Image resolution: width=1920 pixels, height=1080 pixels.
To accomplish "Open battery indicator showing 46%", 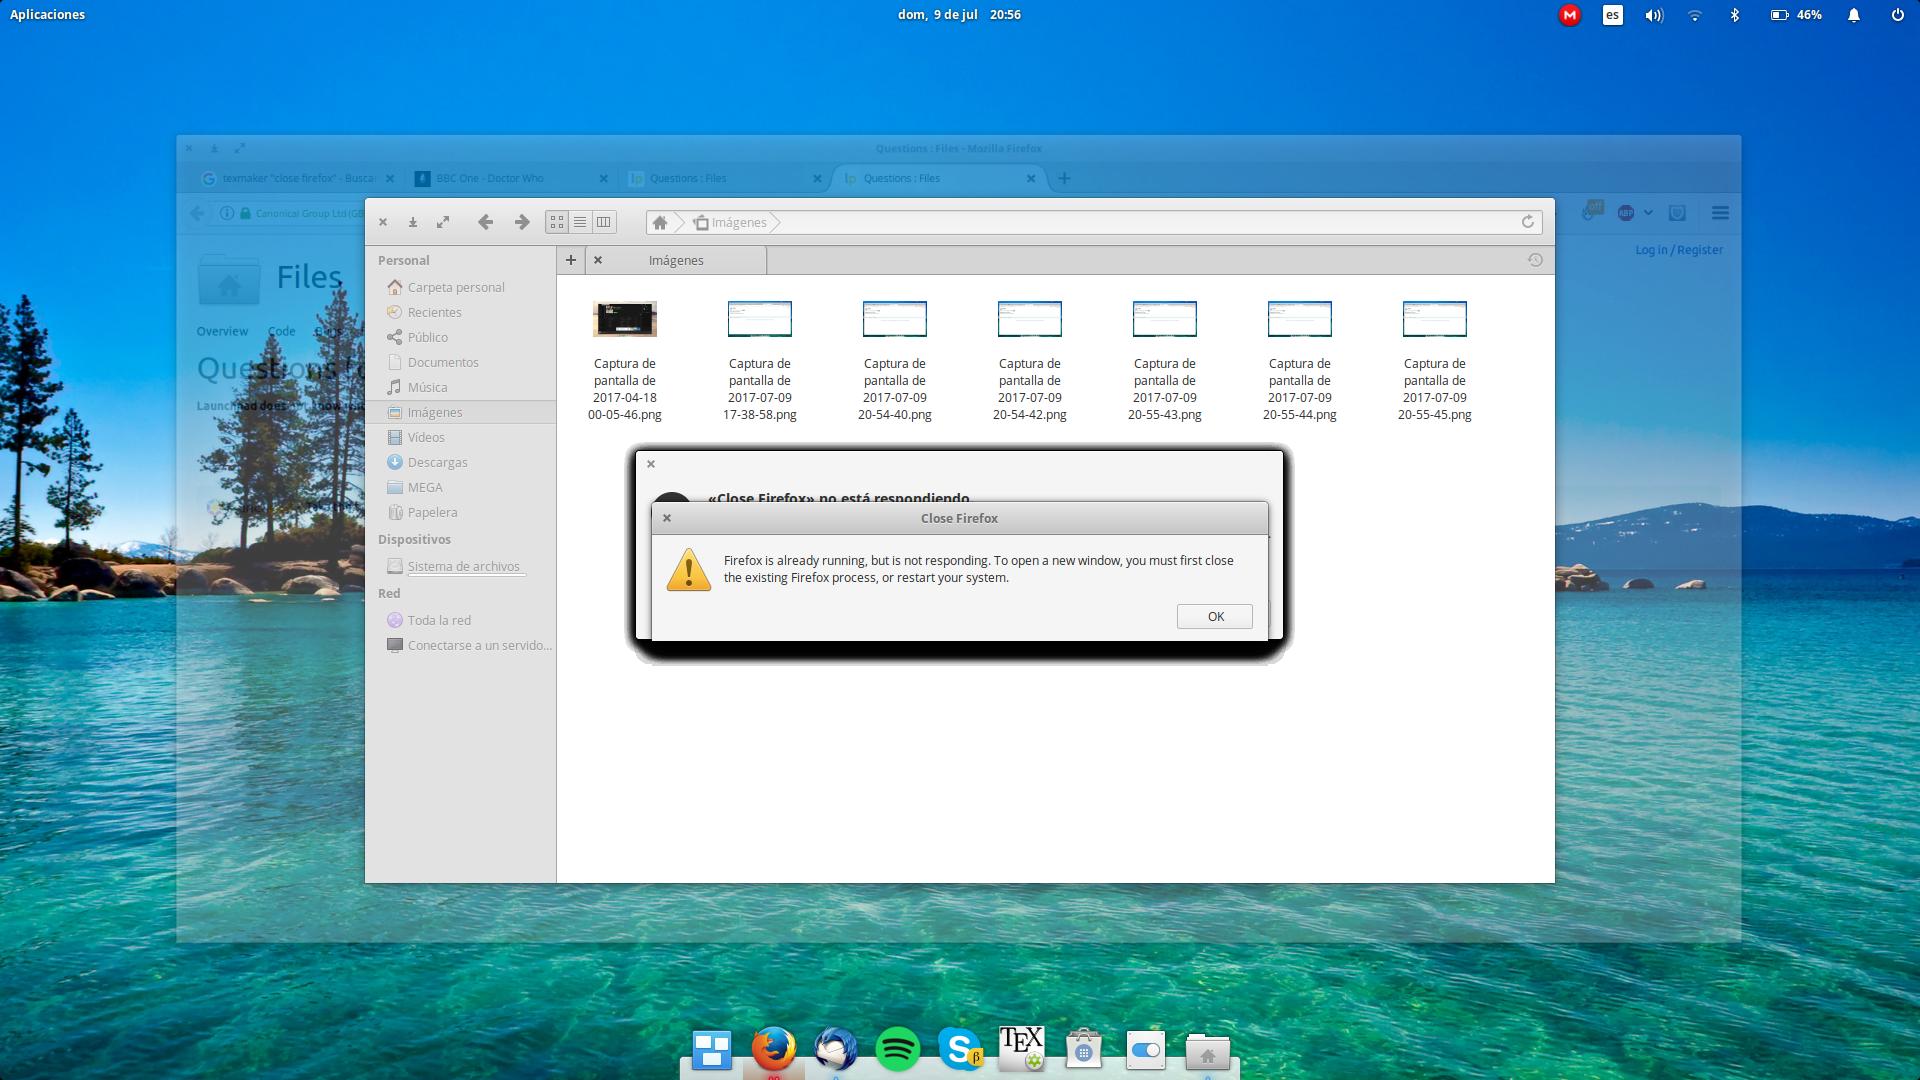I will click(x=1796, y=15).
